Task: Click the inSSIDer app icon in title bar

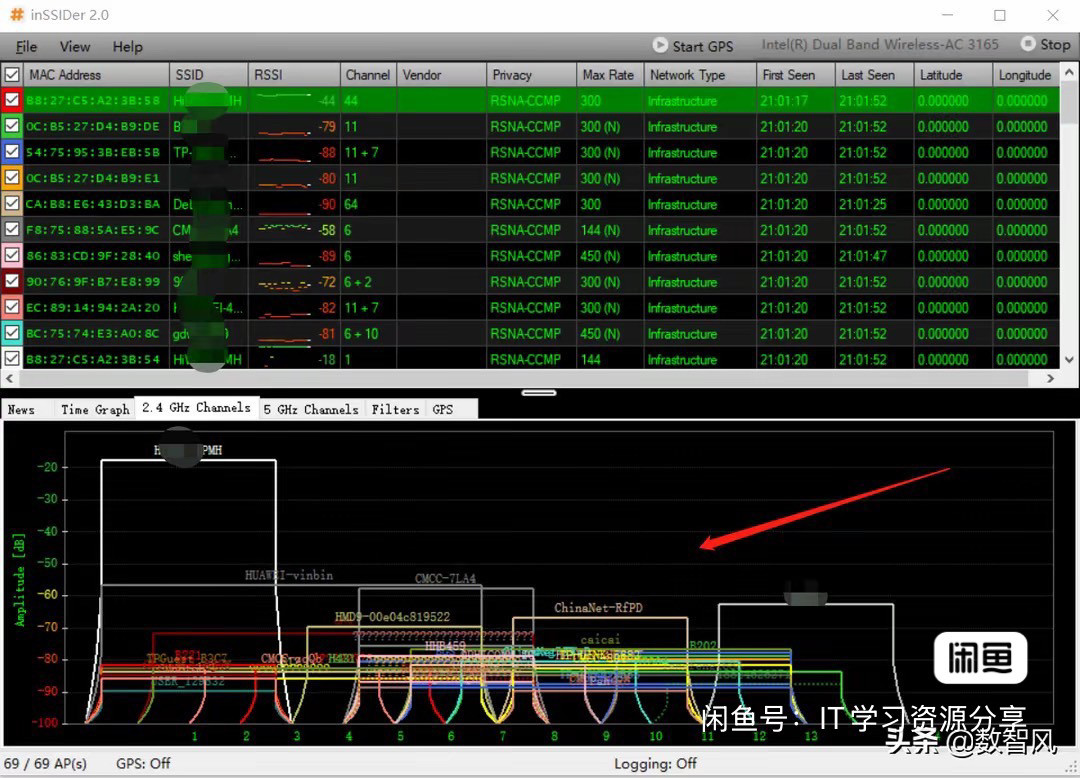Action: coord(16,15)
